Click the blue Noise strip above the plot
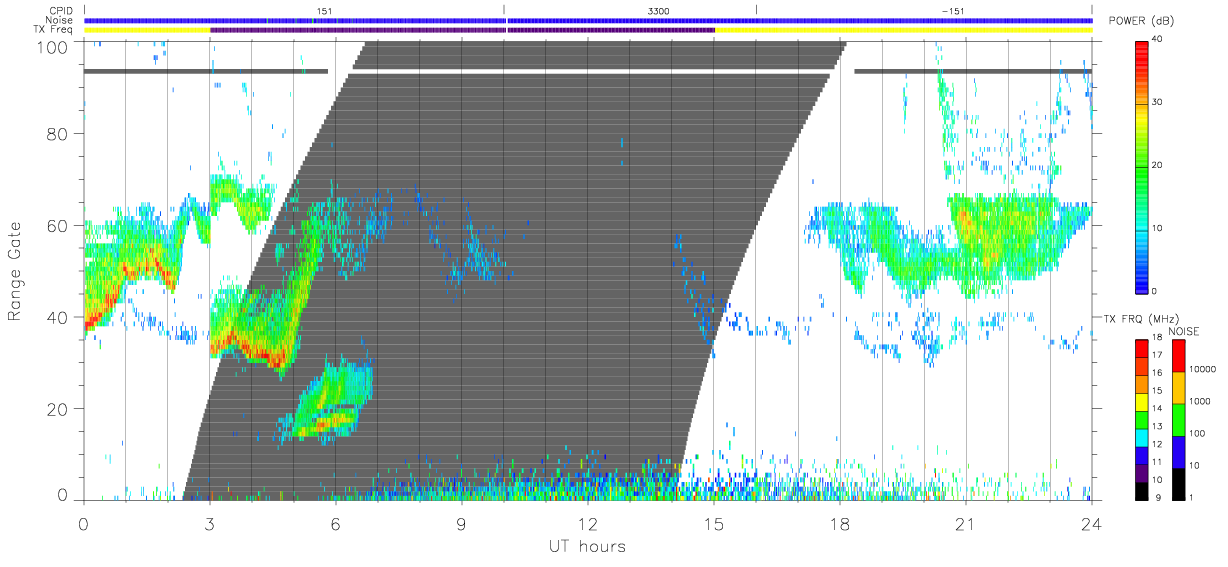Image resolution: width=1228 pixels, height=567 pixels. point(588,20)
